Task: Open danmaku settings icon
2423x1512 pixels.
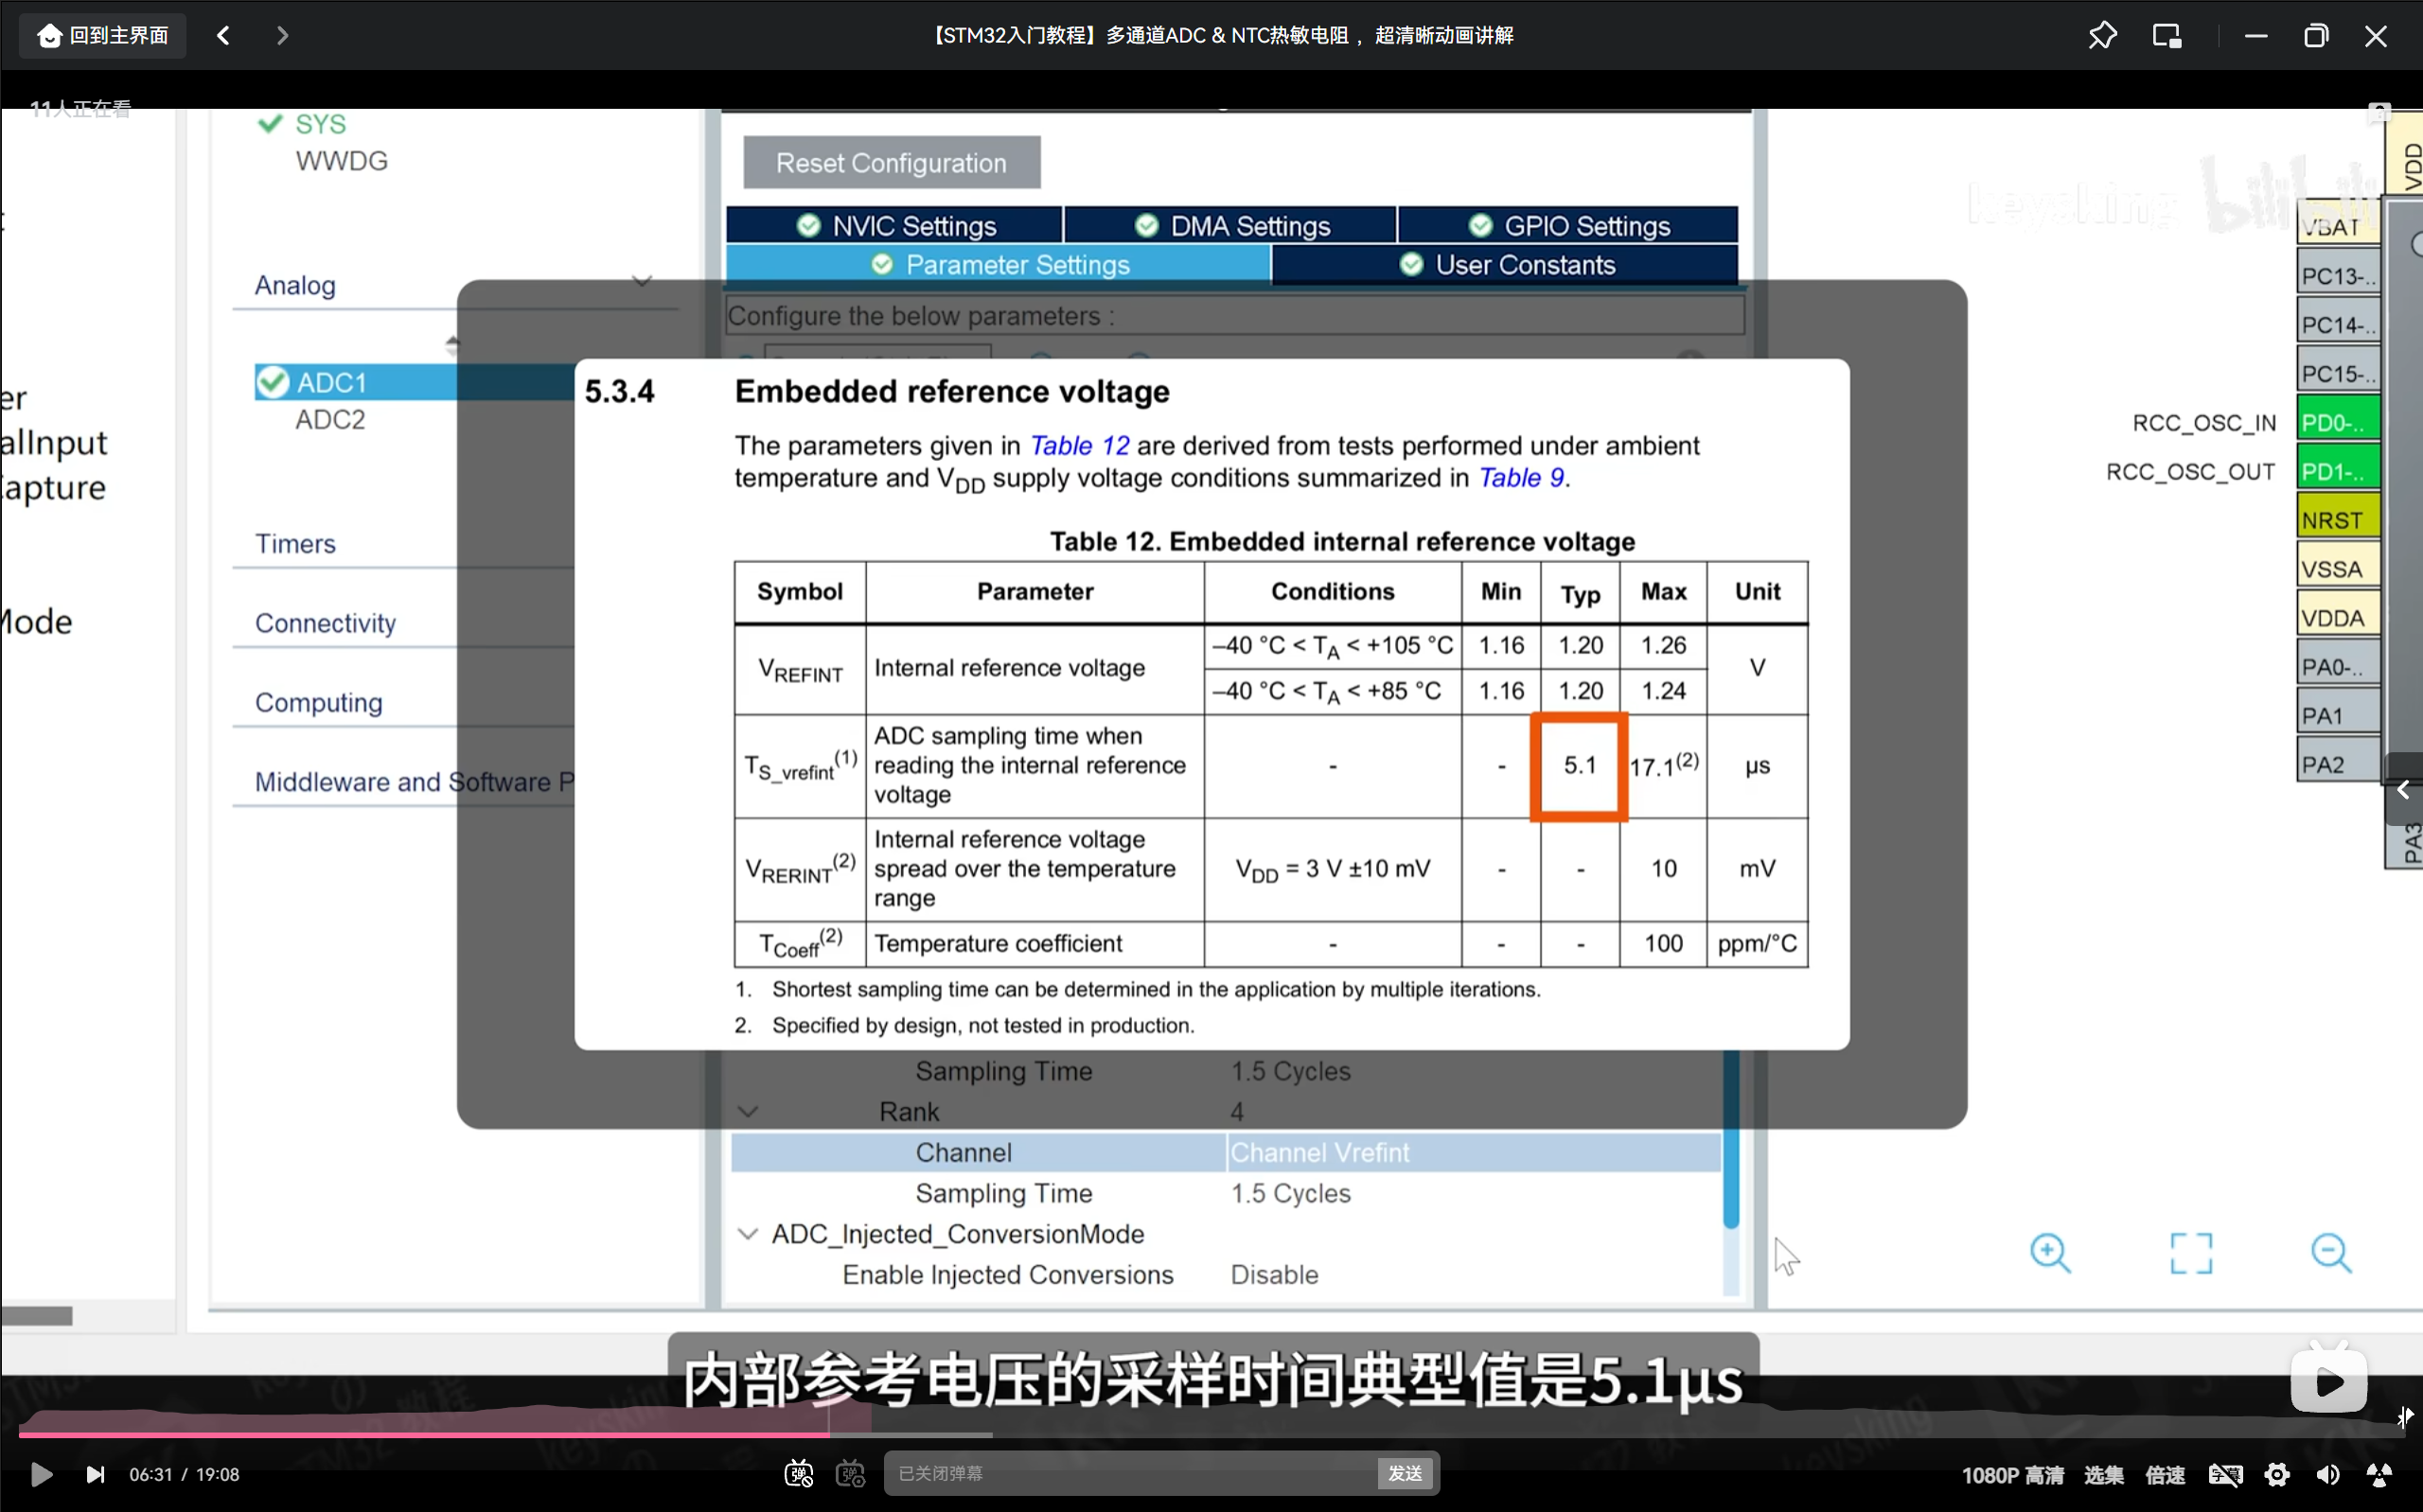Action: tap(850, 1473)
